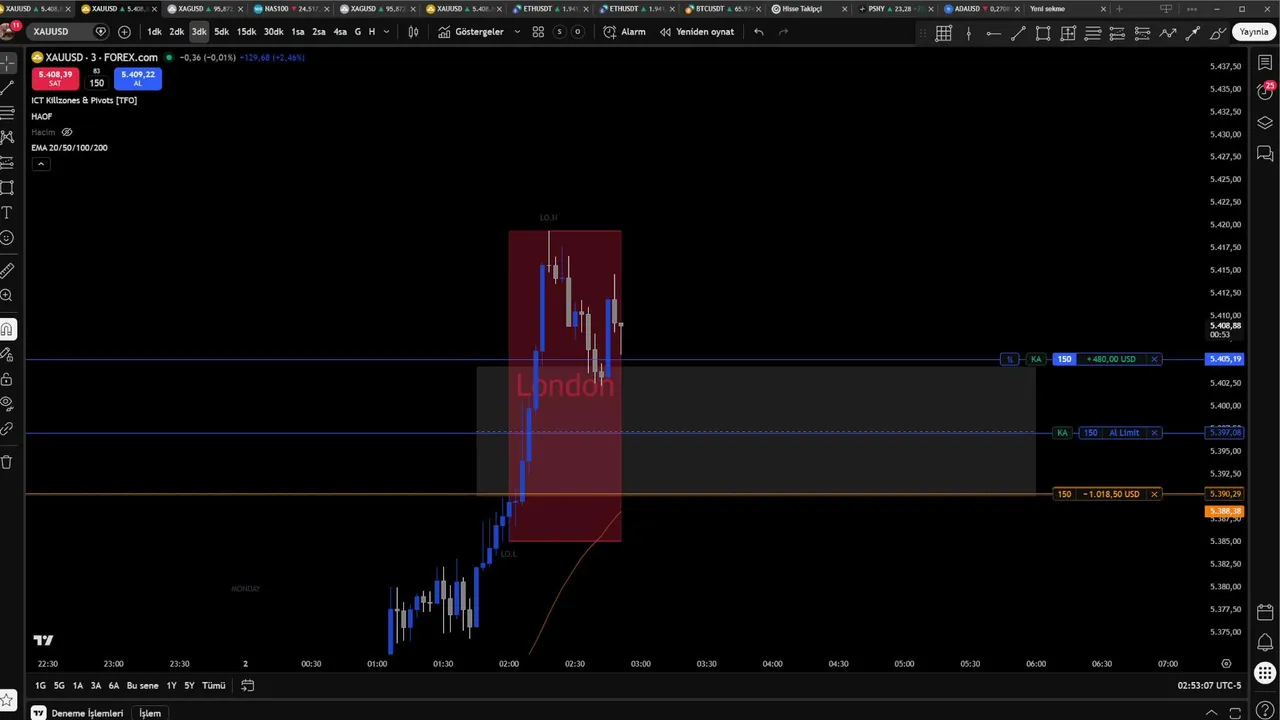Screen dimensions: 1280x720
Task: Toggle lock all drawings icon
Action: 7,379
